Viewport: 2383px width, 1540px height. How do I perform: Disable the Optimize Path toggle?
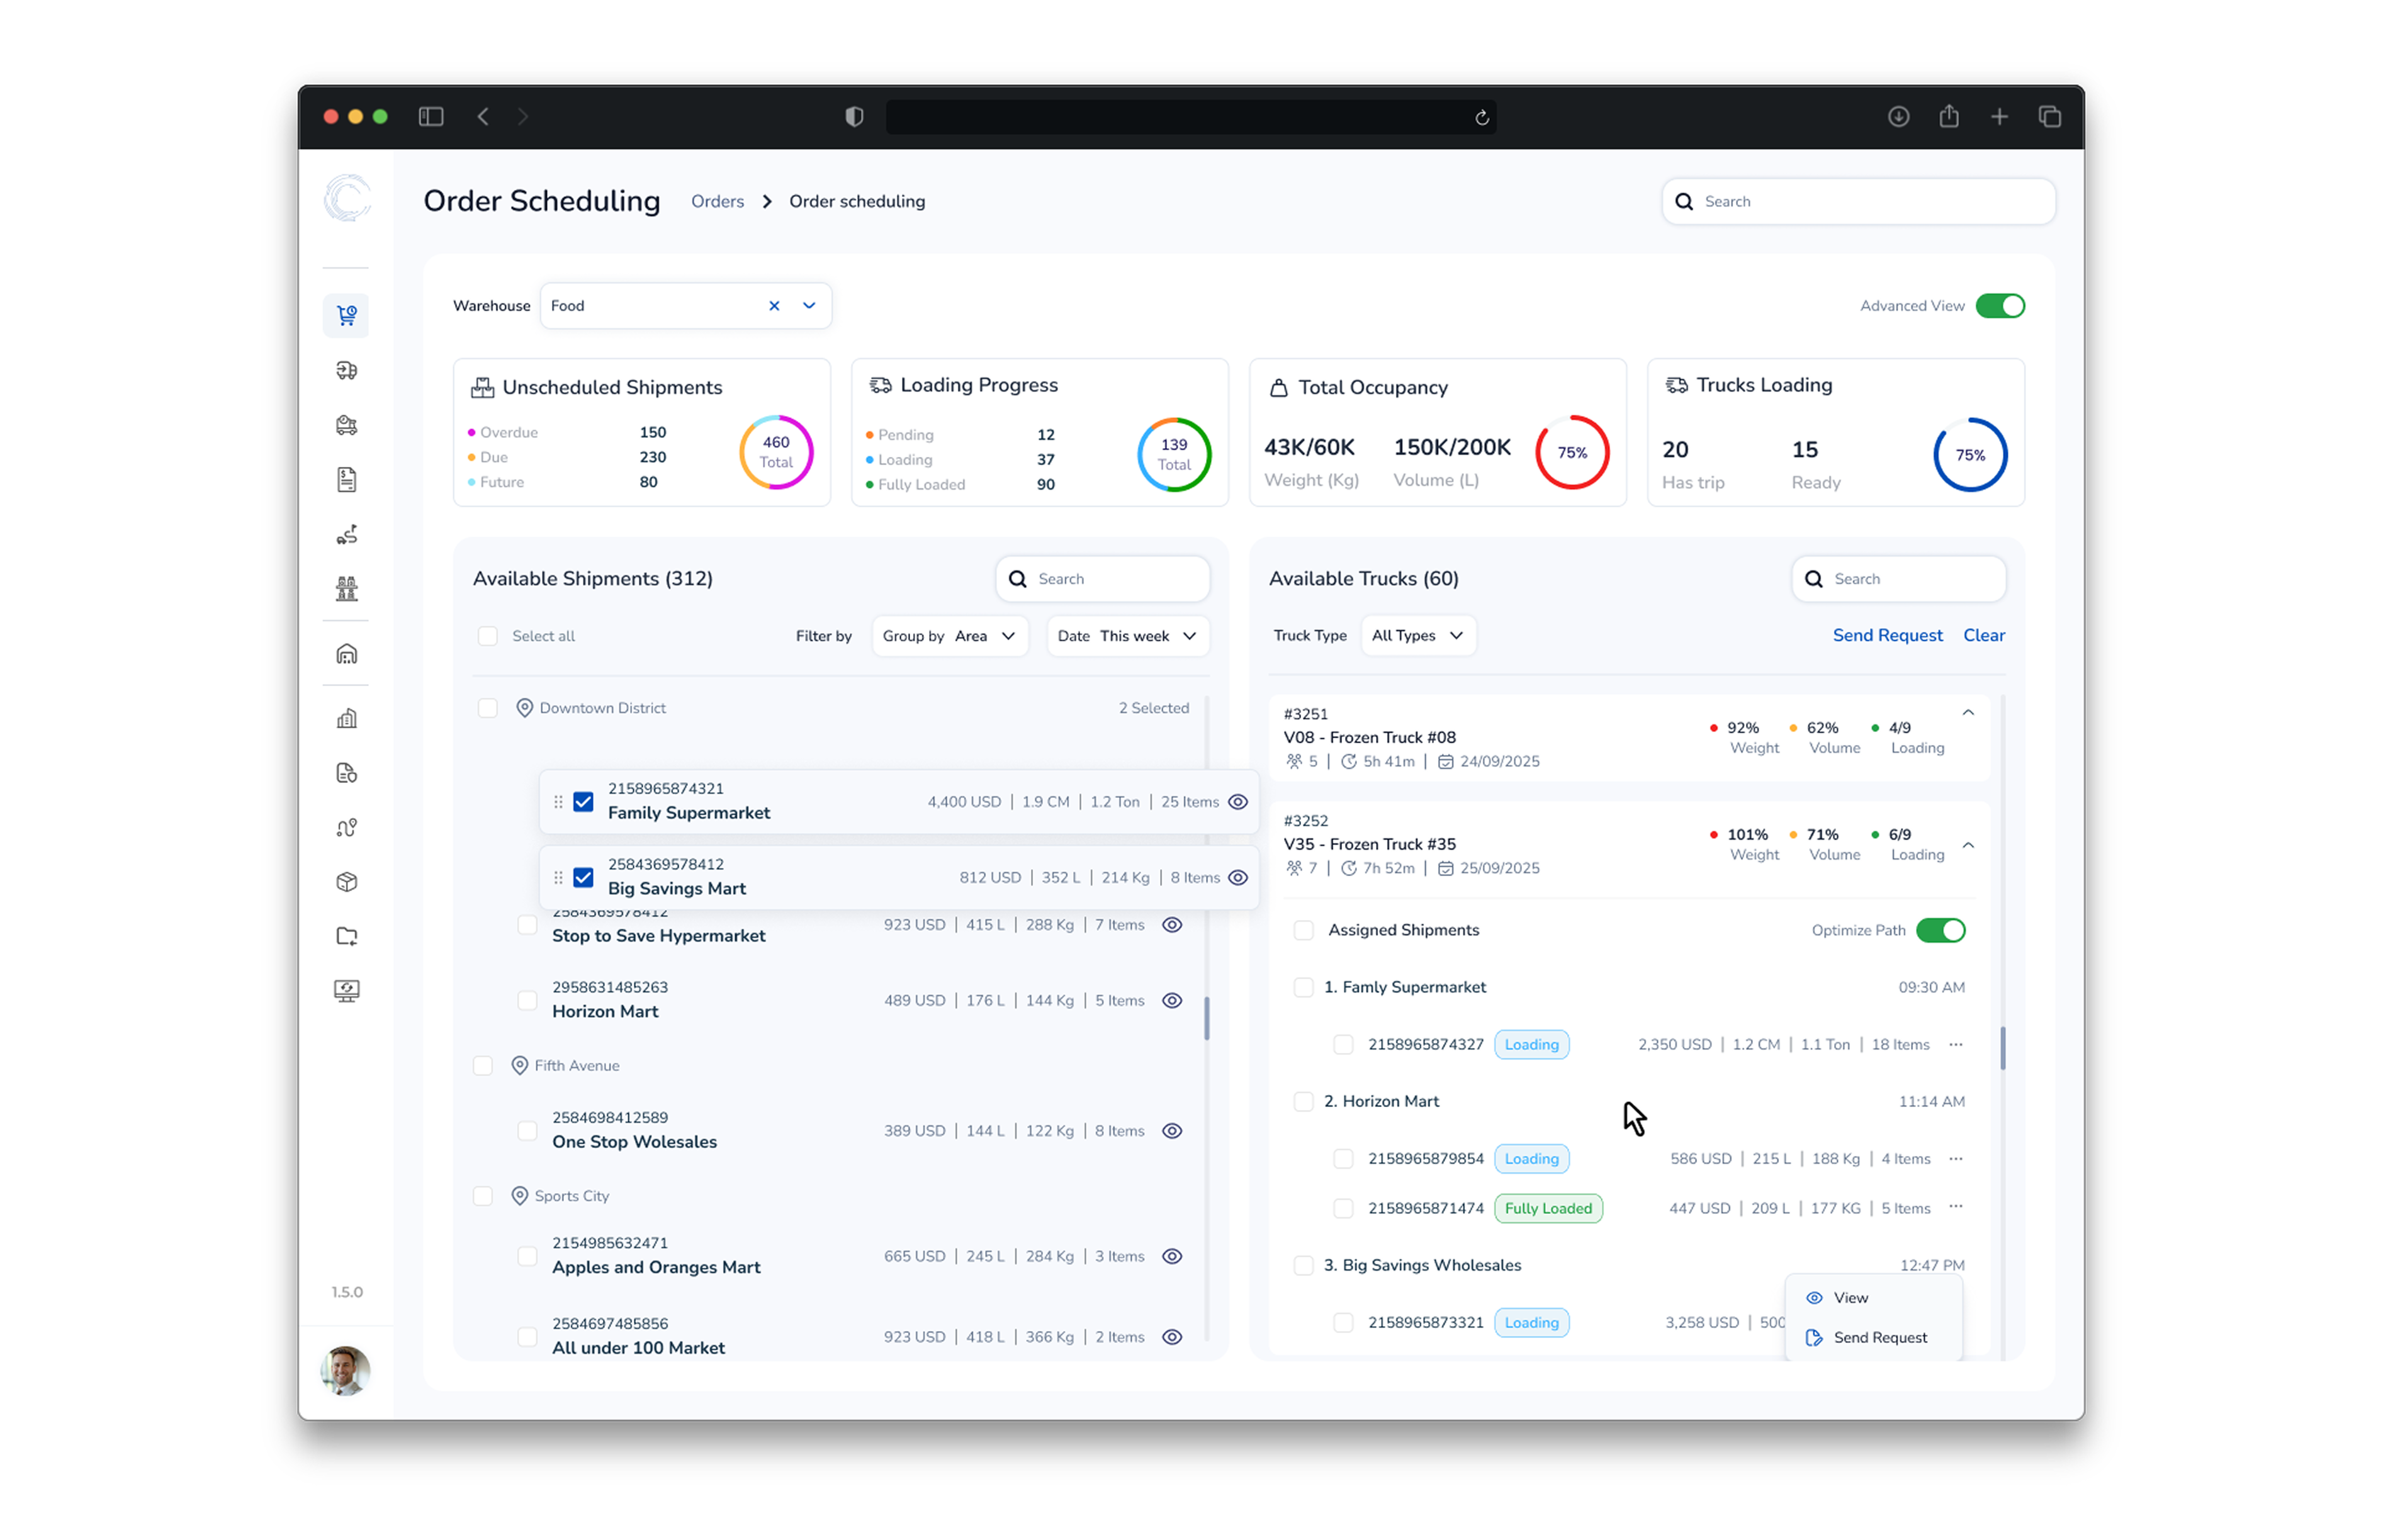click(1940, 930)
